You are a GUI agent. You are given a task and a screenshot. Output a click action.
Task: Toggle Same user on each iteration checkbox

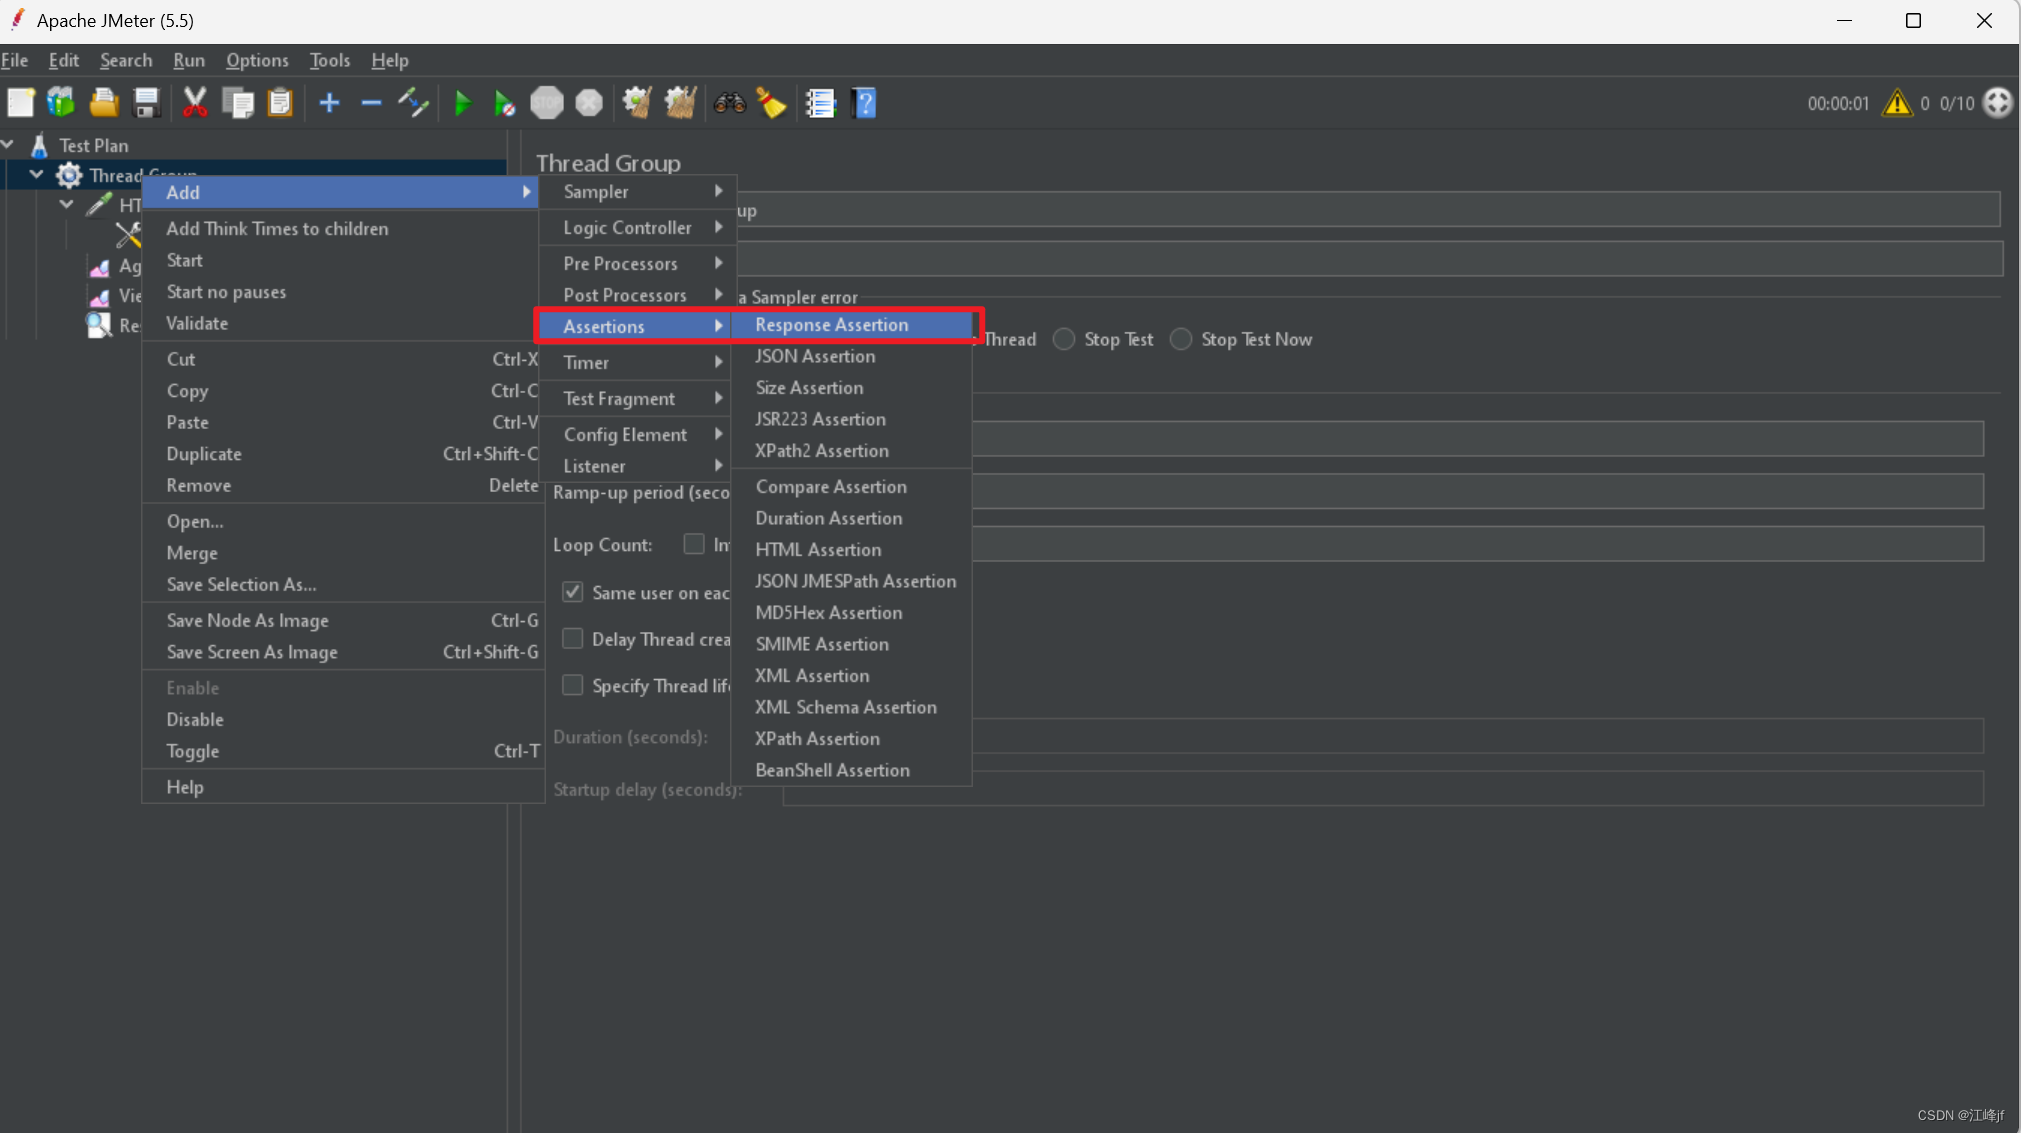pyautogui.click(x=573, y=592)
